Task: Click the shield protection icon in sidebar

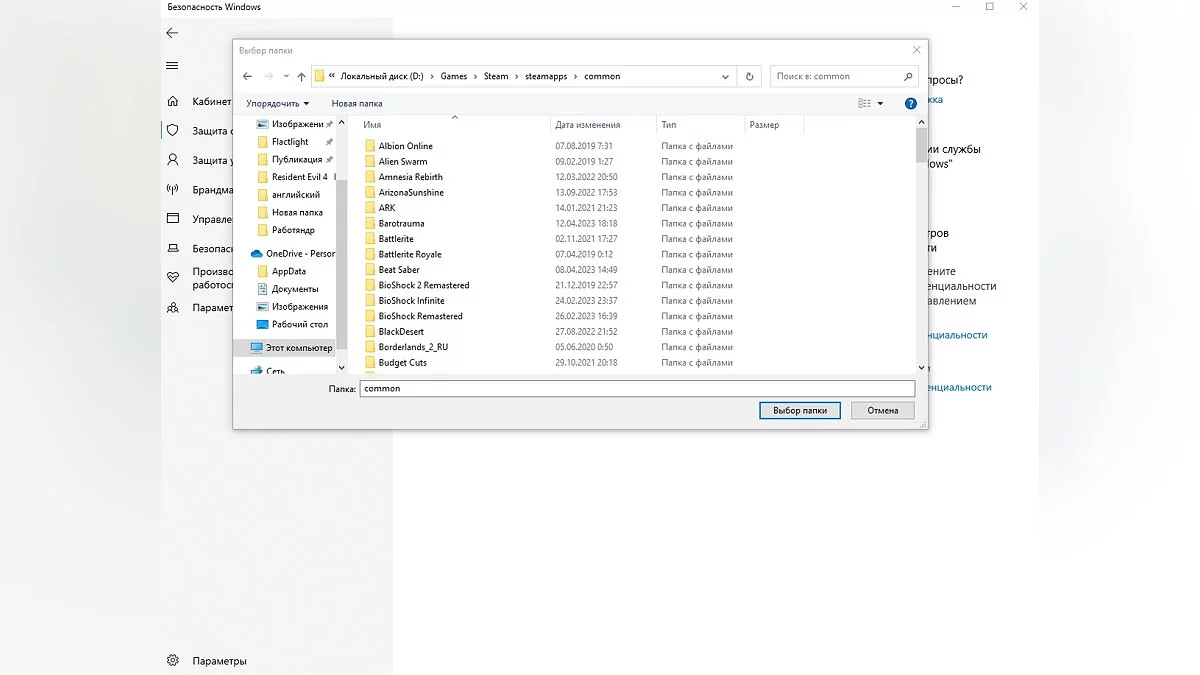Action: pyautogui.click(x=173, y=130)
